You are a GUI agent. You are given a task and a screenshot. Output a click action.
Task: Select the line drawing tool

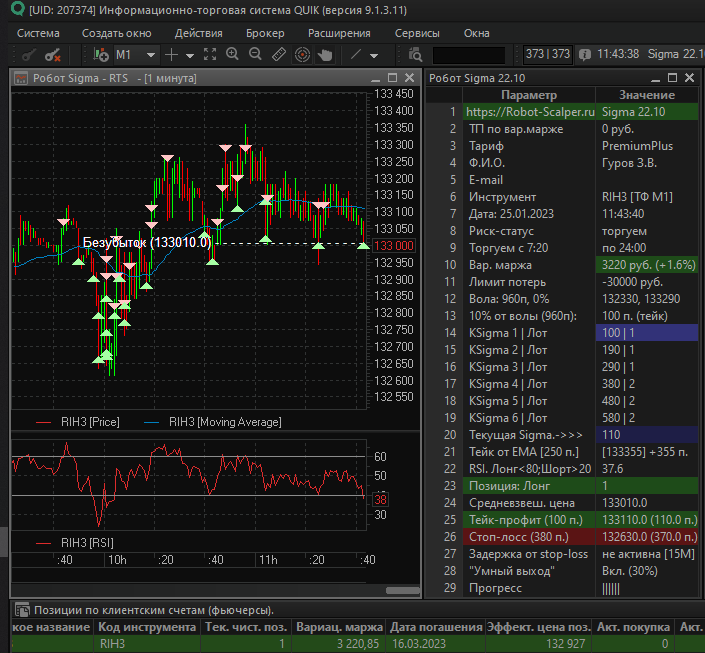click(x=356, y=54)
